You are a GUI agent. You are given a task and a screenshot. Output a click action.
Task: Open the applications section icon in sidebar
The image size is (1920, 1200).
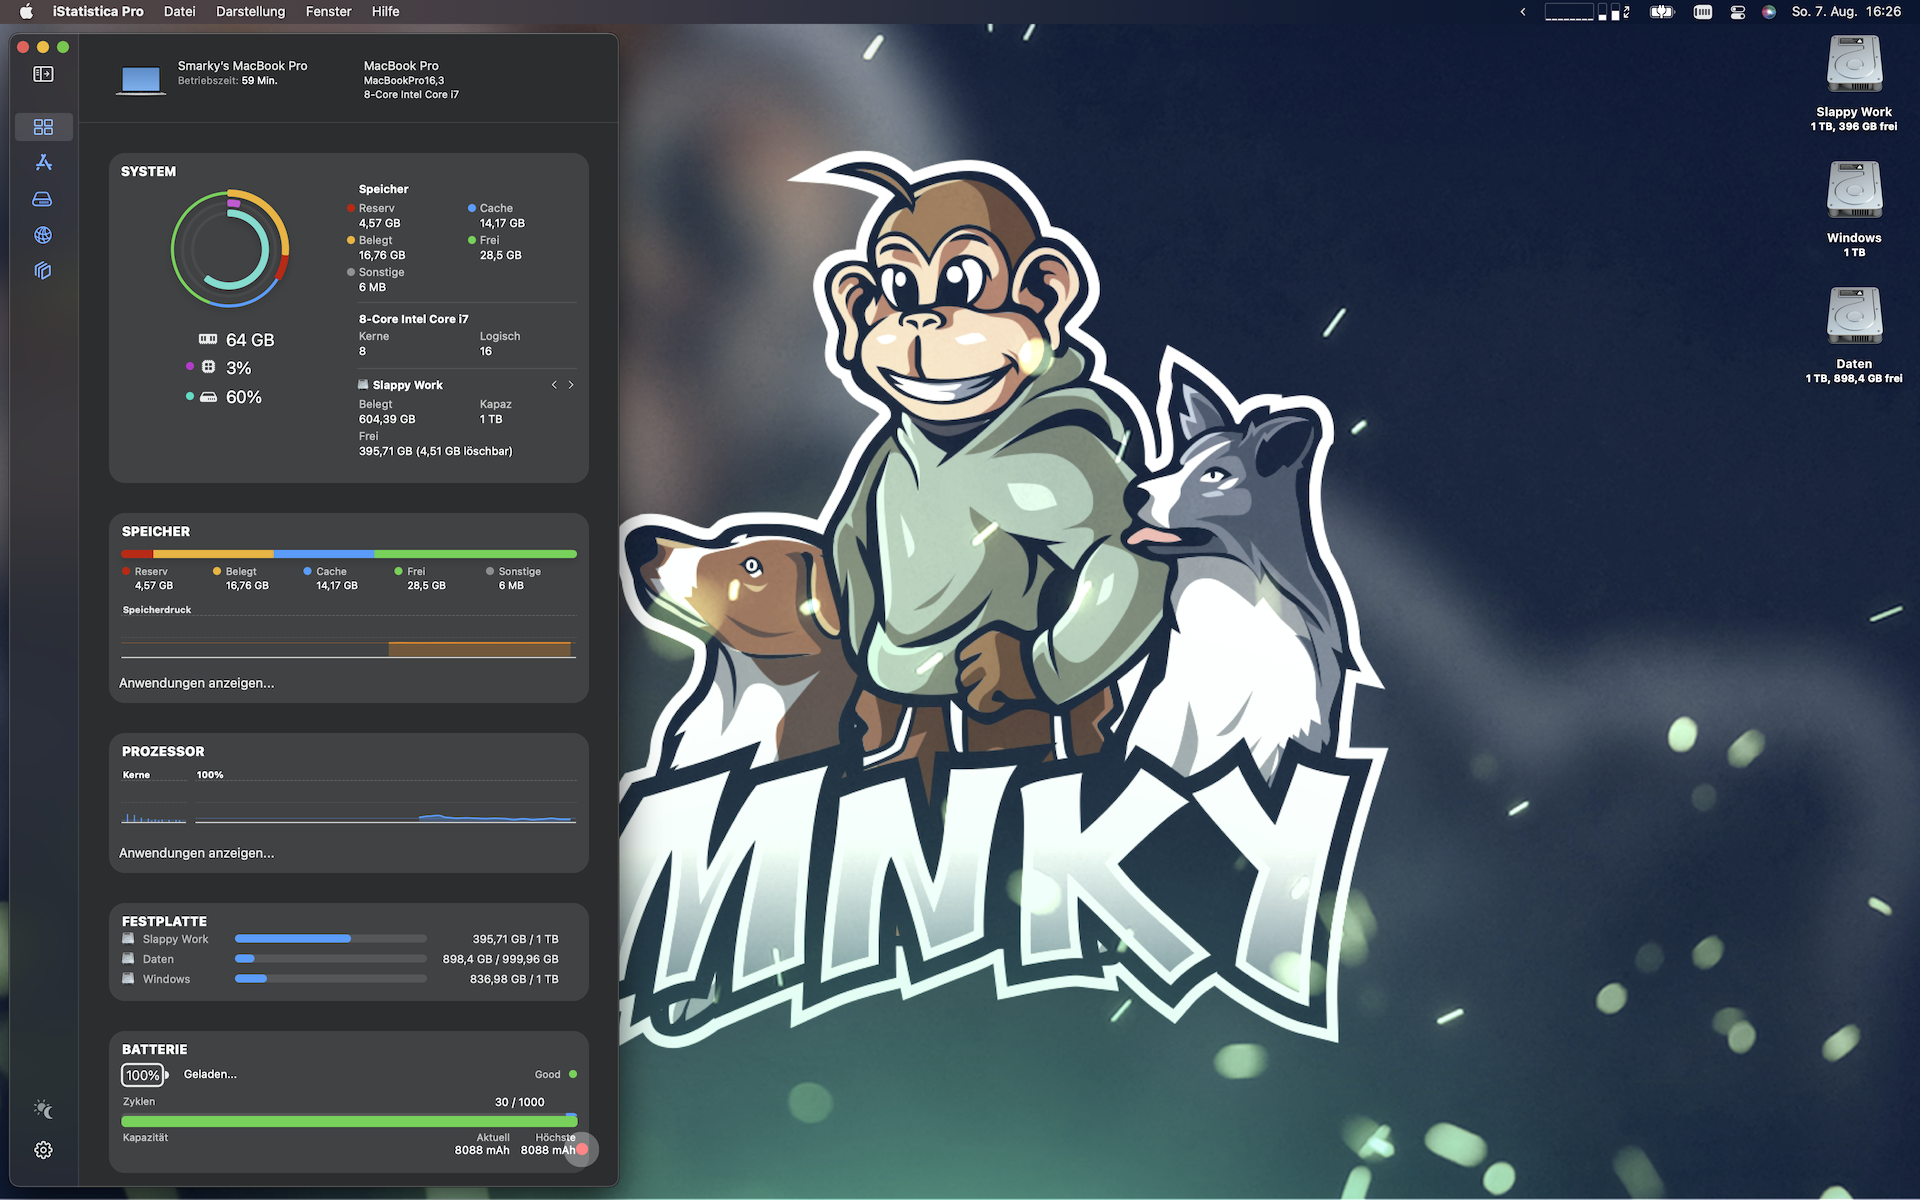pos(43,162)
